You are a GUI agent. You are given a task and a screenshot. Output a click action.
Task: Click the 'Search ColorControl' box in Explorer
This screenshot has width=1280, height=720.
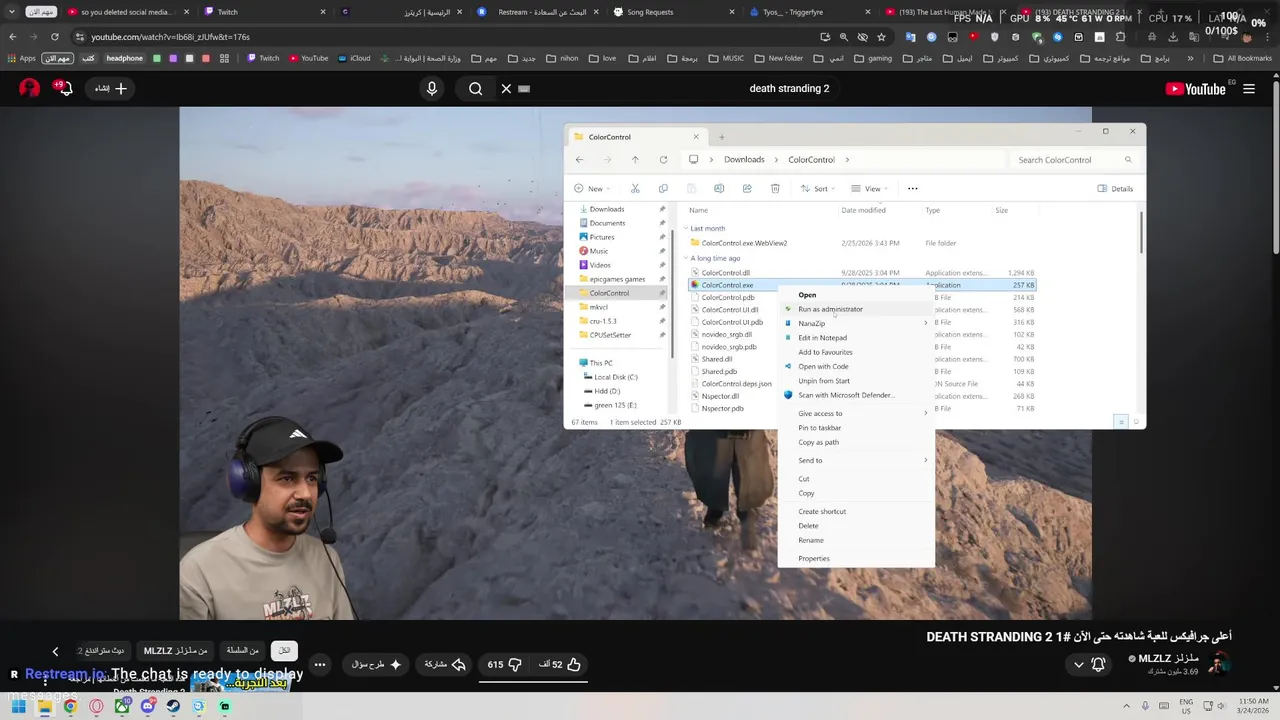[x=1073, y=160]
